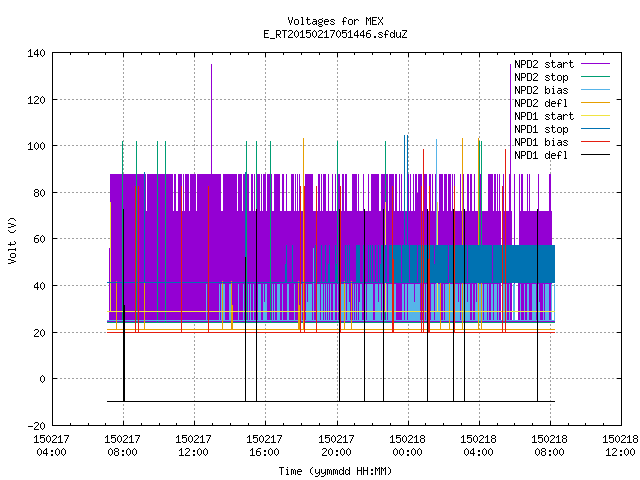The height and width of the screenshot is (480, 640).
Task: Click the 'NPD2 stop' legend label
Action: coord(541,77)
